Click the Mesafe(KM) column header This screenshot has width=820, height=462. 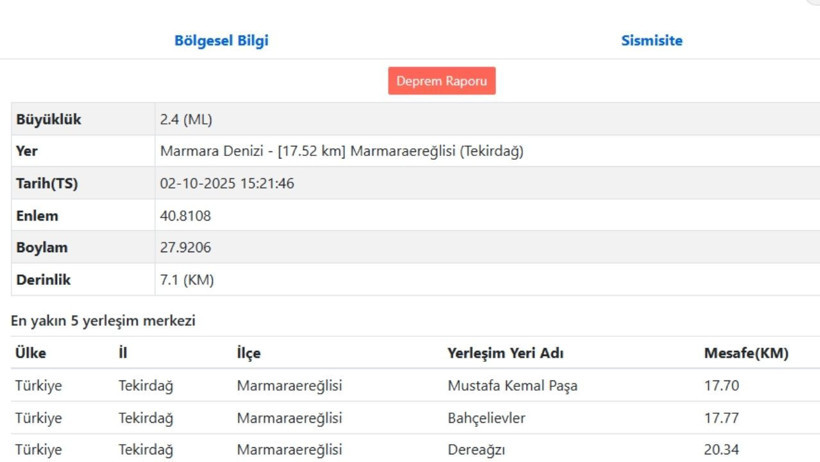[x=745, y=353]
